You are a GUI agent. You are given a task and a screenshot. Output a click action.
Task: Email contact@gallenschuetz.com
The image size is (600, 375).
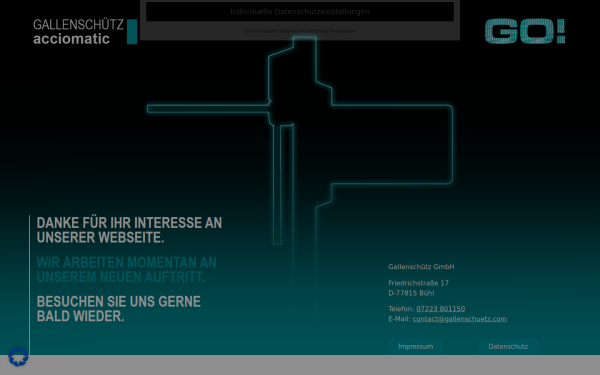click(460, 319)
